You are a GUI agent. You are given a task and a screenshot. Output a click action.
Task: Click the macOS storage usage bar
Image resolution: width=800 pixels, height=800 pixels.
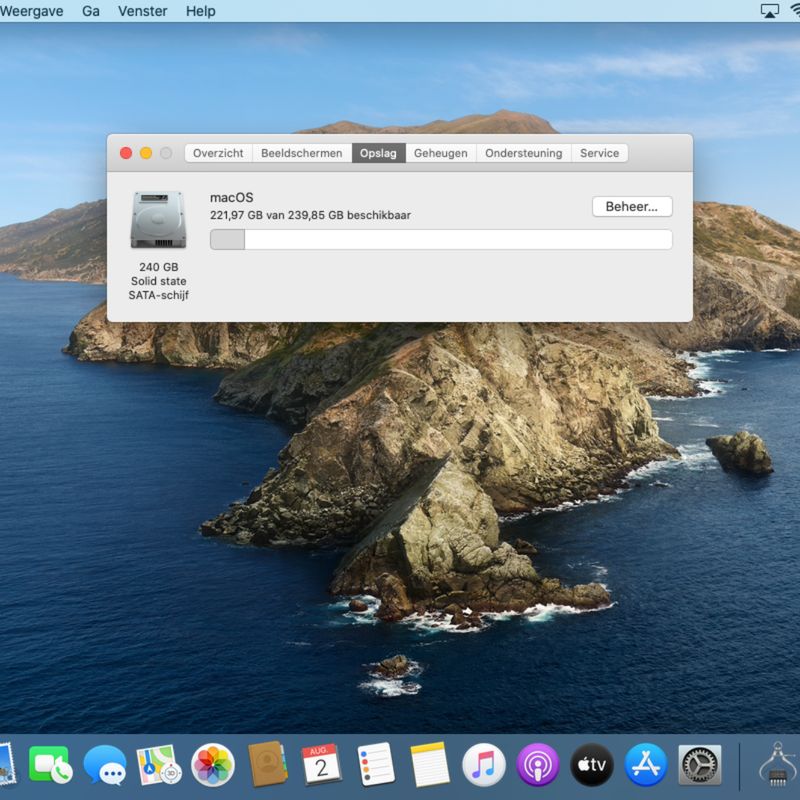tap(441, 240)
